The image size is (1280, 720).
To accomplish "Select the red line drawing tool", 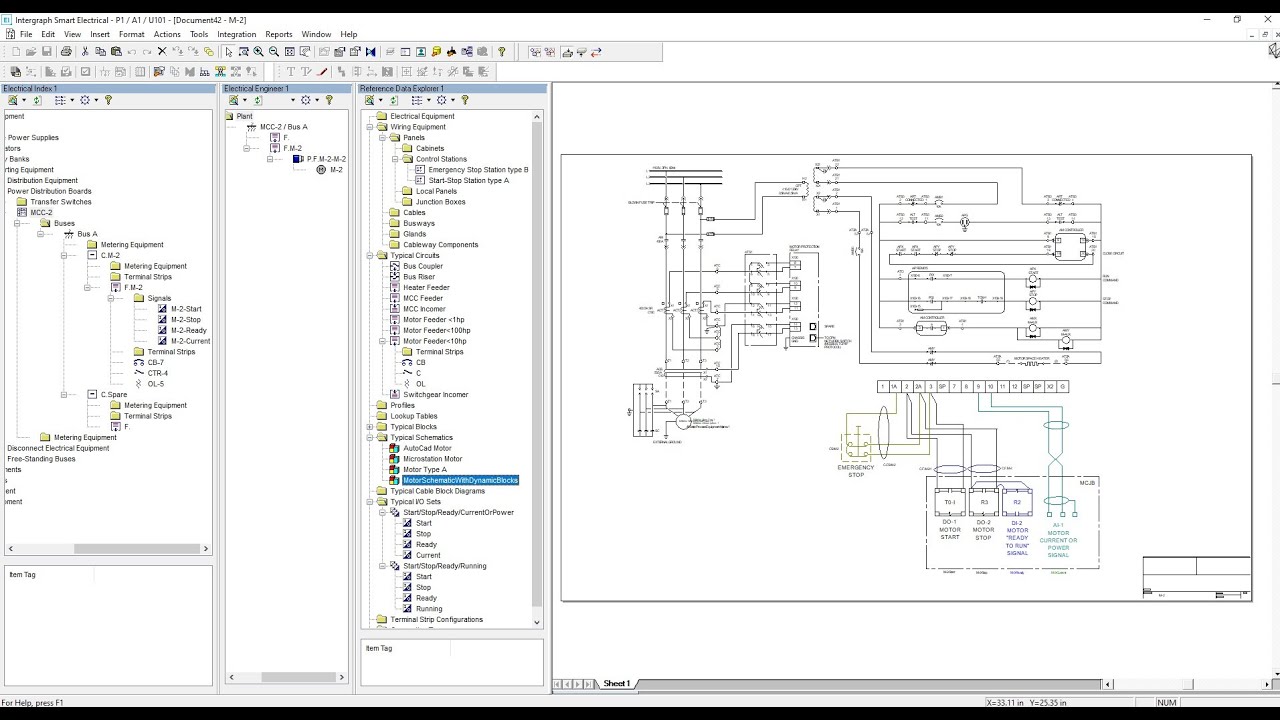I will pos(322,71).
